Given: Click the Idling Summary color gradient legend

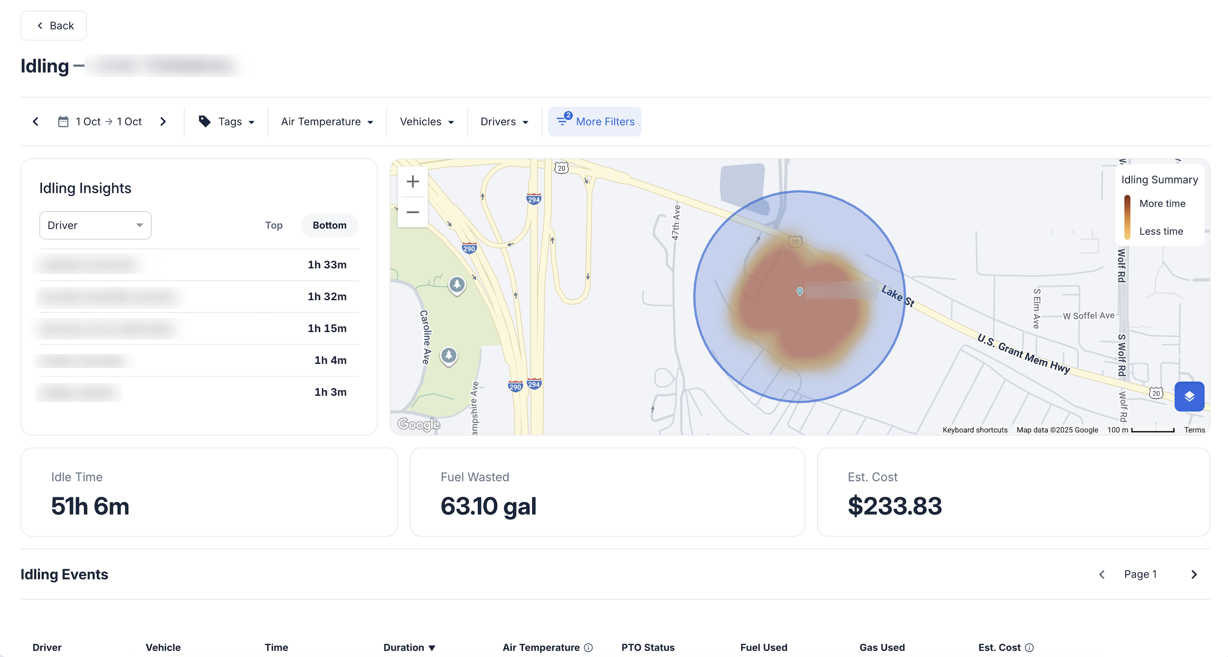Looking at the screenshot, I should click(1128, 216).
